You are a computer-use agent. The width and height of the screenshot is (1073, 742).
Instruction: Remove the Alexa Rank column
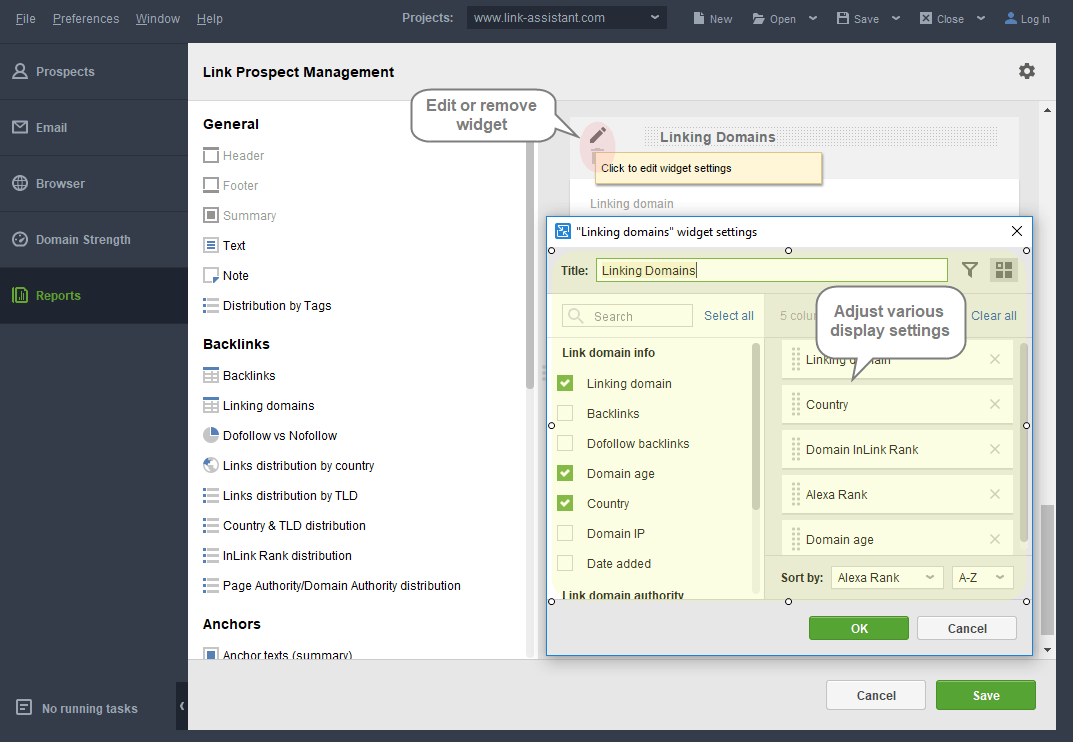tap(995, 494)
